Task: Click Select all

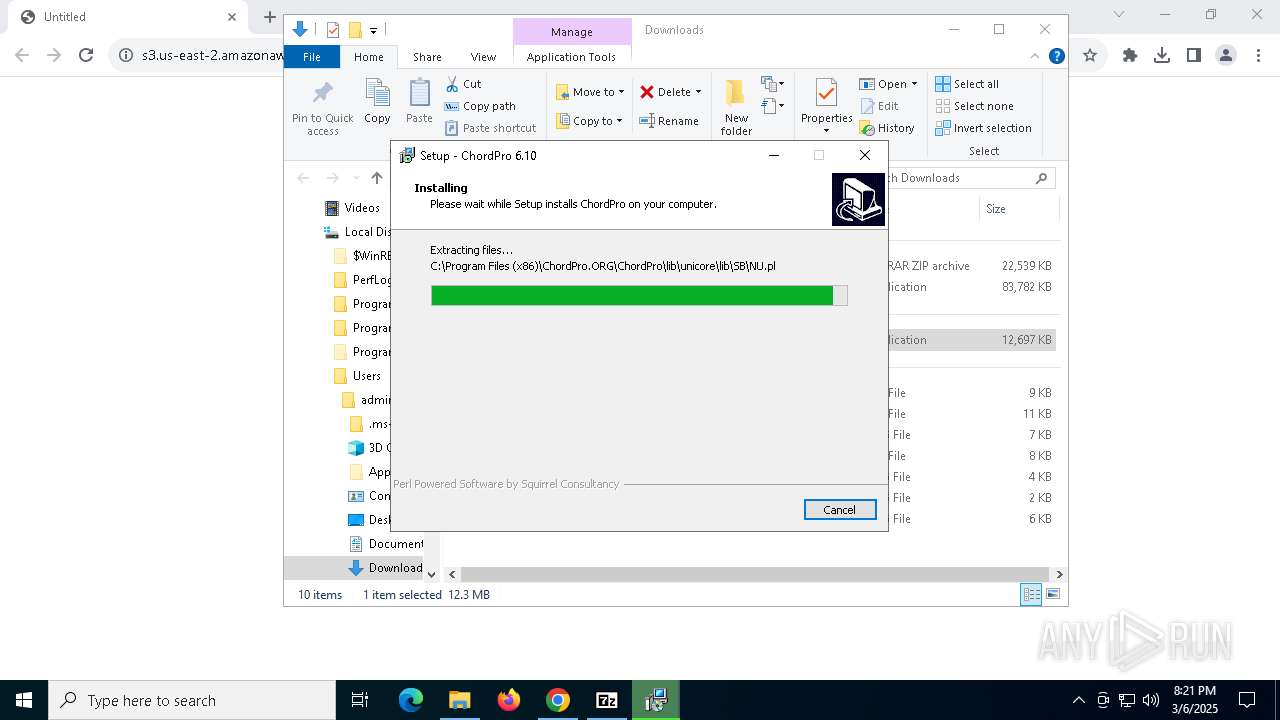Action: pos(967,84)
